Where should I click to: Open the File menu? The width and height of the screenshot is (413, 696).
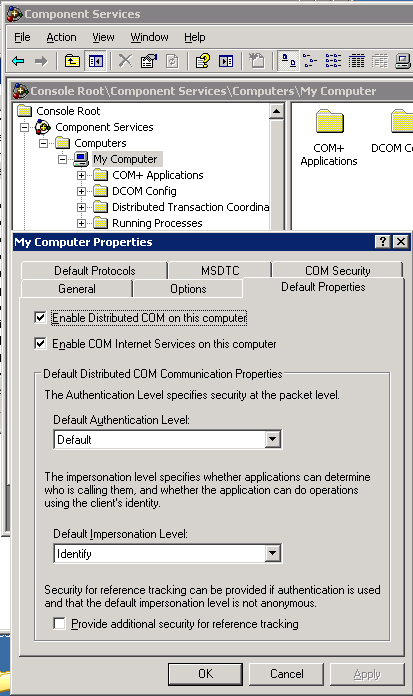22,37
